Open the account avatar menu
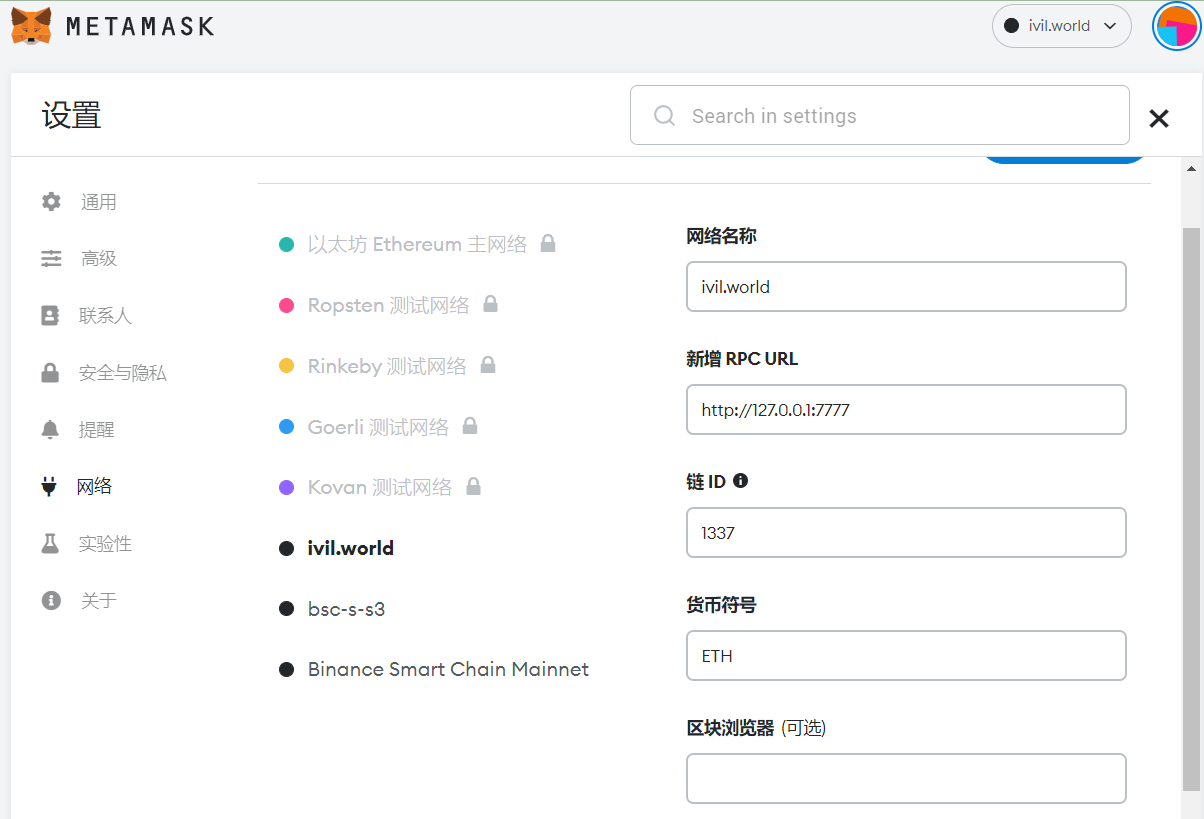This screenshot has width=1204, height=819. [1176, 26]
